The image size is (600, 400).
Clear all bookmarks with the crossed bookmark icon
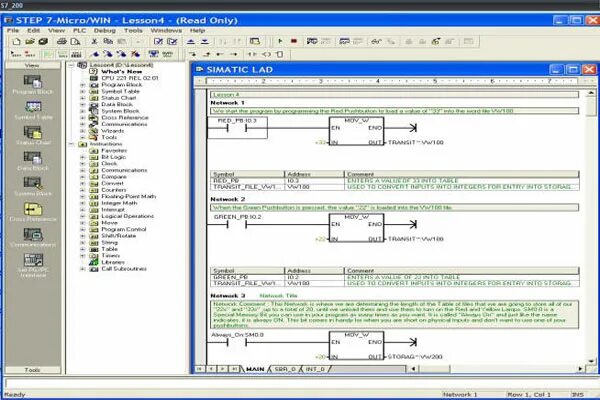(135, 54)
